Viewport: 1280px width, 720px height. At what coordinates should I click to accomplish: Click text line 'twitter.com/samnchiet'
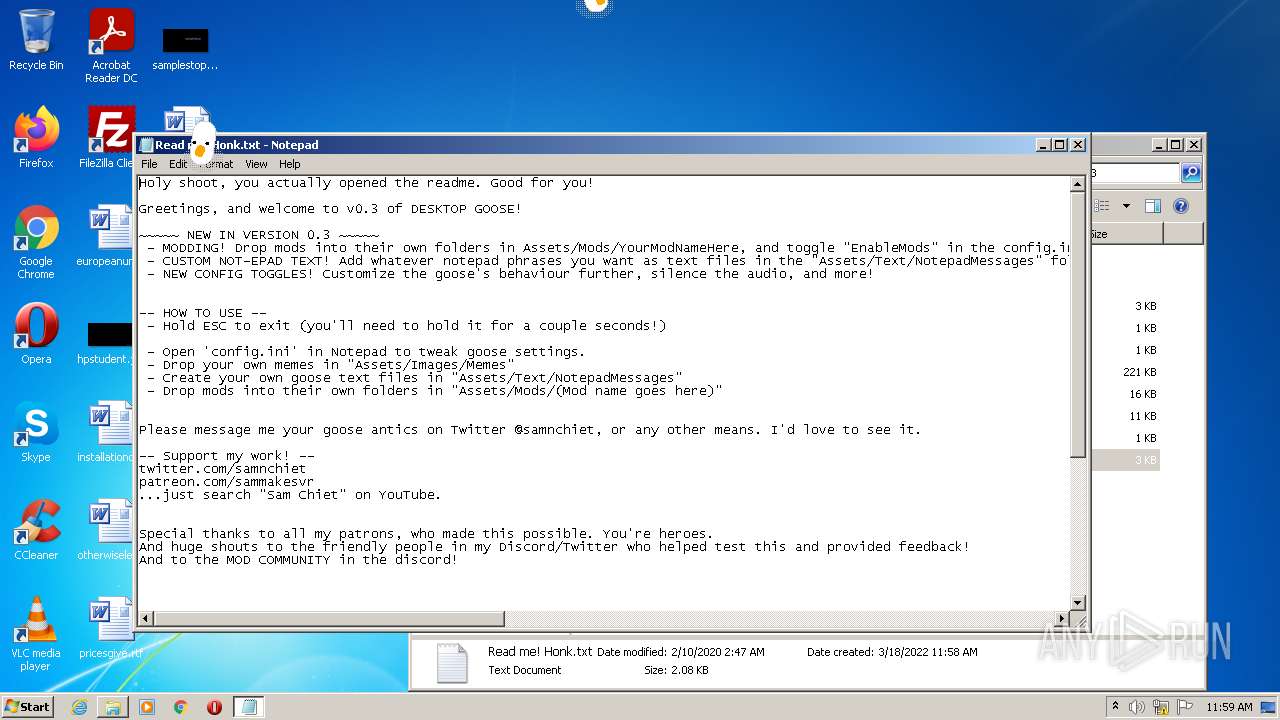(223, 469)
